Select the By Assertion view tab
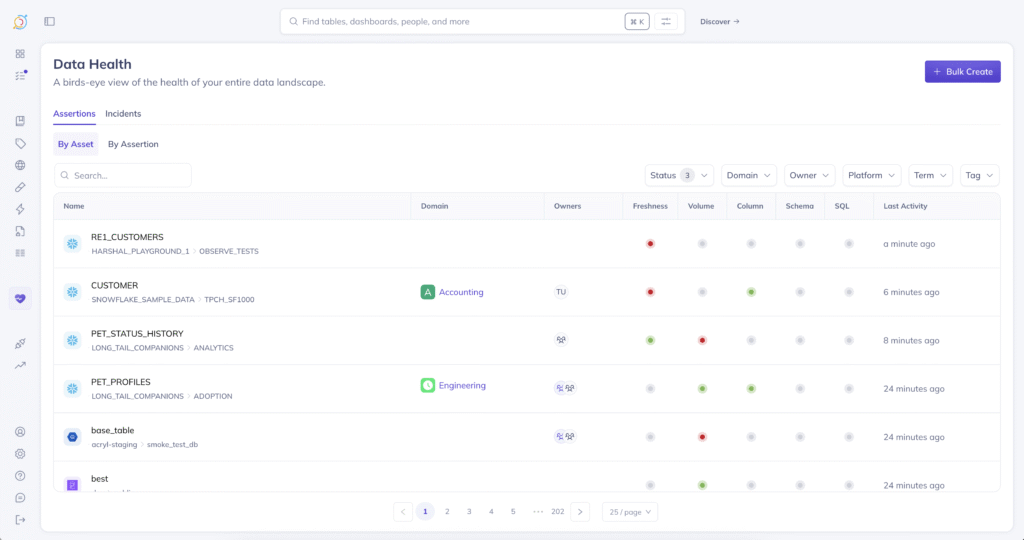 pyautogui.click(x=133, y=144)
